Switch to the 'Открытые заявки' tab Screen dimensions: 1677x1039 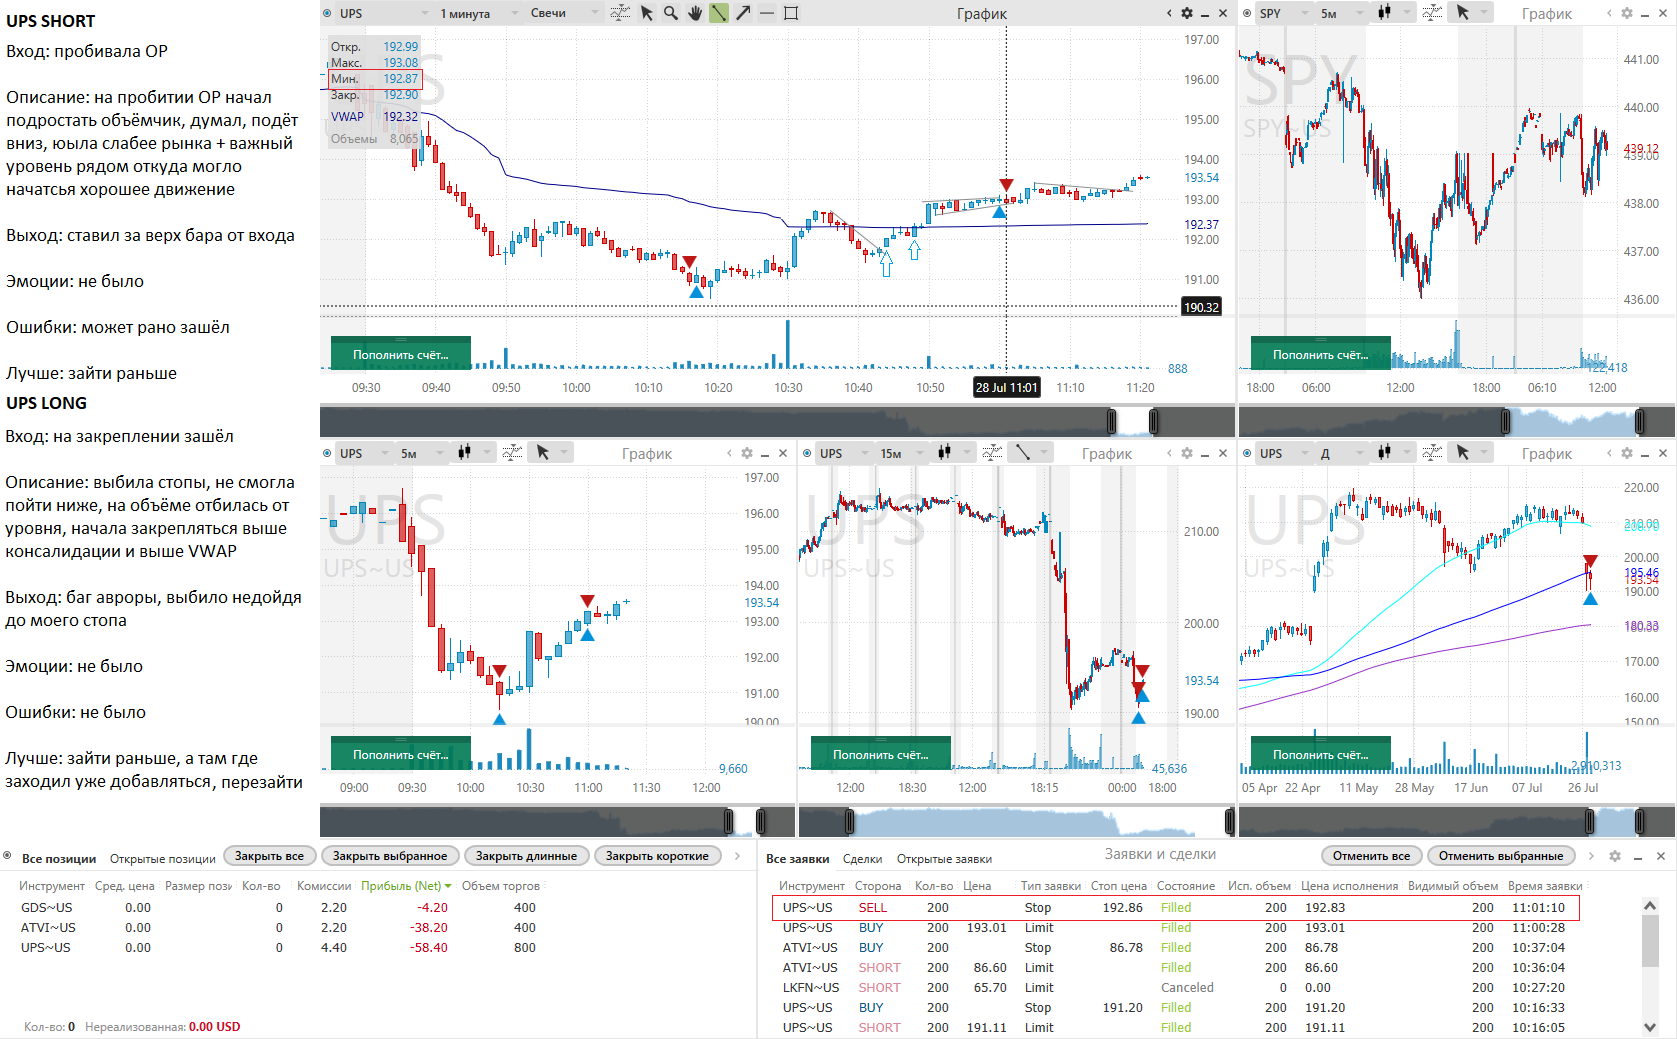click(944, 859)
